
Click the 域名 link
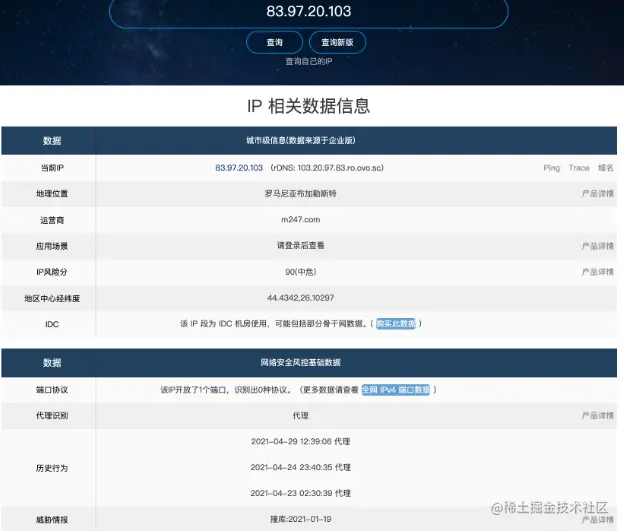point(605,168)
